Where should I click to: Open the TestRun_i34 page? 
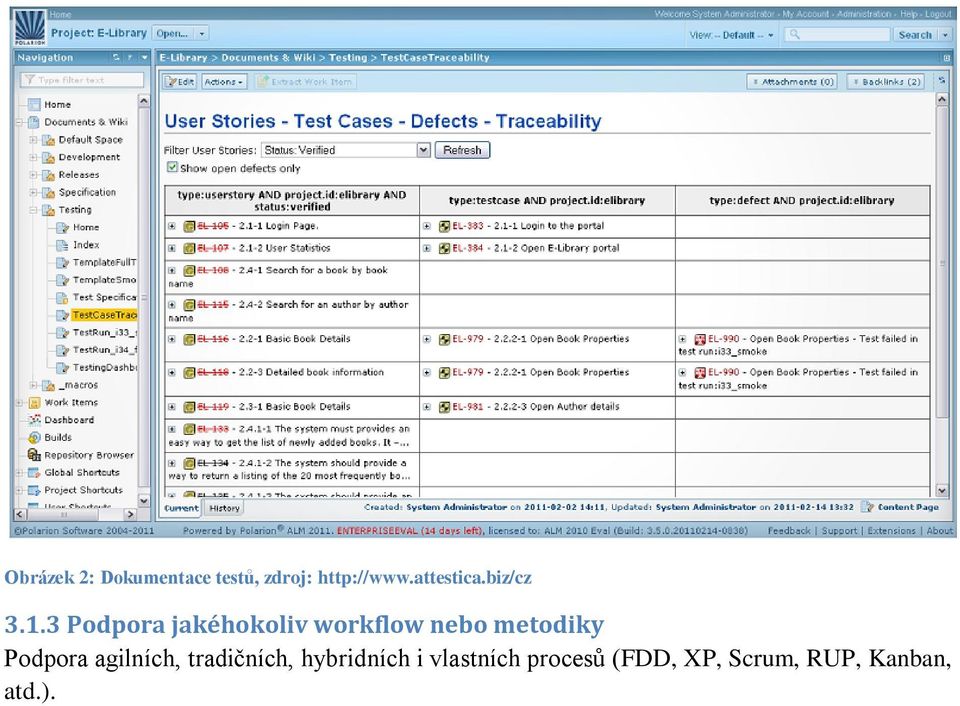(x=104, y=350)
